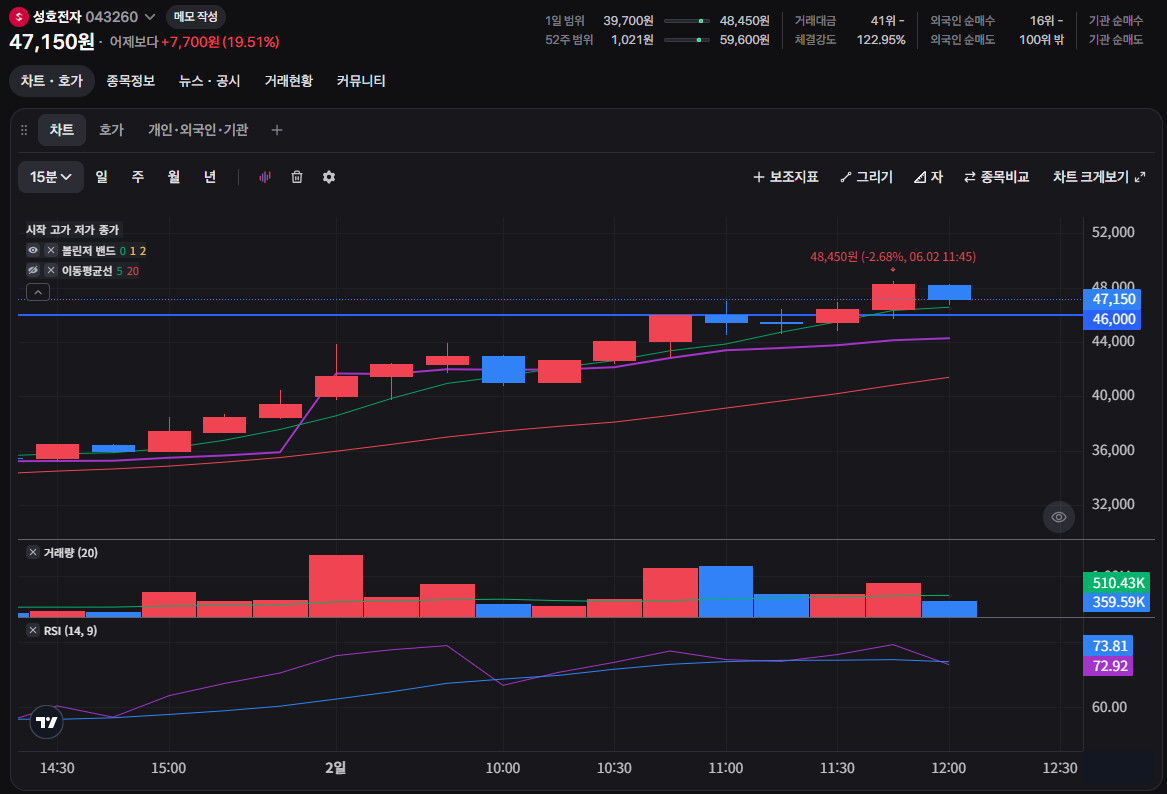Image resolution: width=1167 pixels, height=794 pixels.
Task: Open the News and Disclosures tab
Action: click(x=209, y=81)
